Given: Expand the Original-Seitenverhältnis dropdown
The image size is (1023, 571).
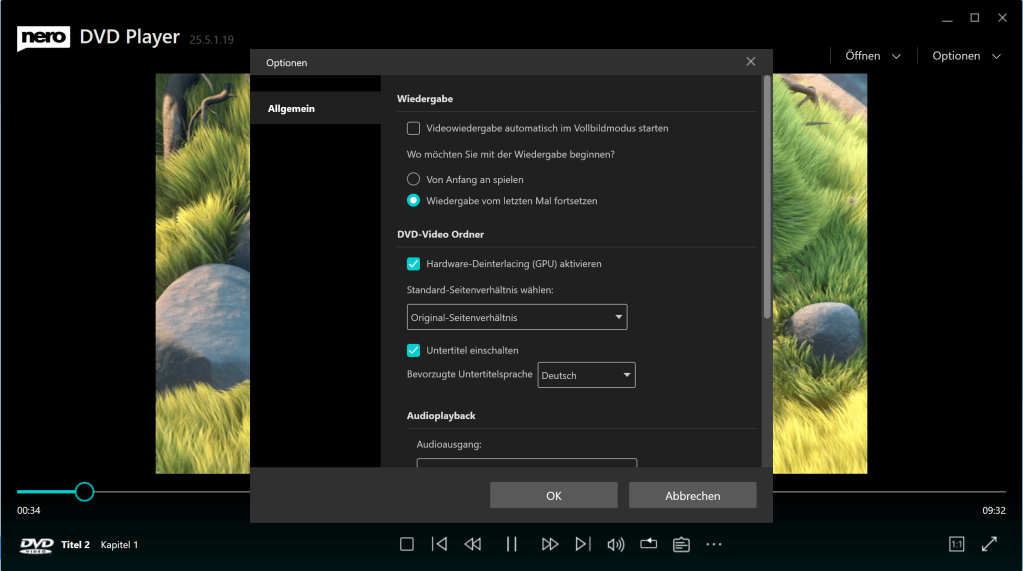Looking at the screenshot, I should click(x=517, y=318).
